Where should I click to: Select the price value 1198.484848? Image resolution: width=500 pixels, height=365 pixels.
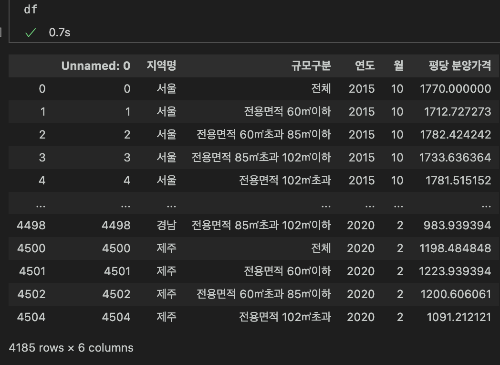(455, 248)
